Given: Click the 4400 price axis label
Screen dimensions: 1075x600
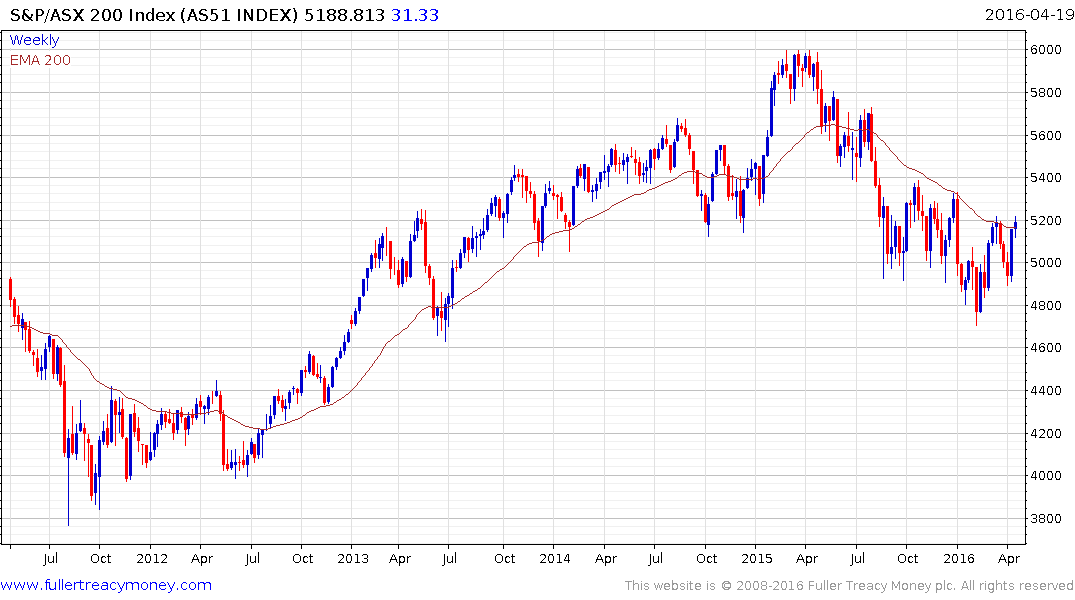Looking at the screenshot, I should (1046, 391).
